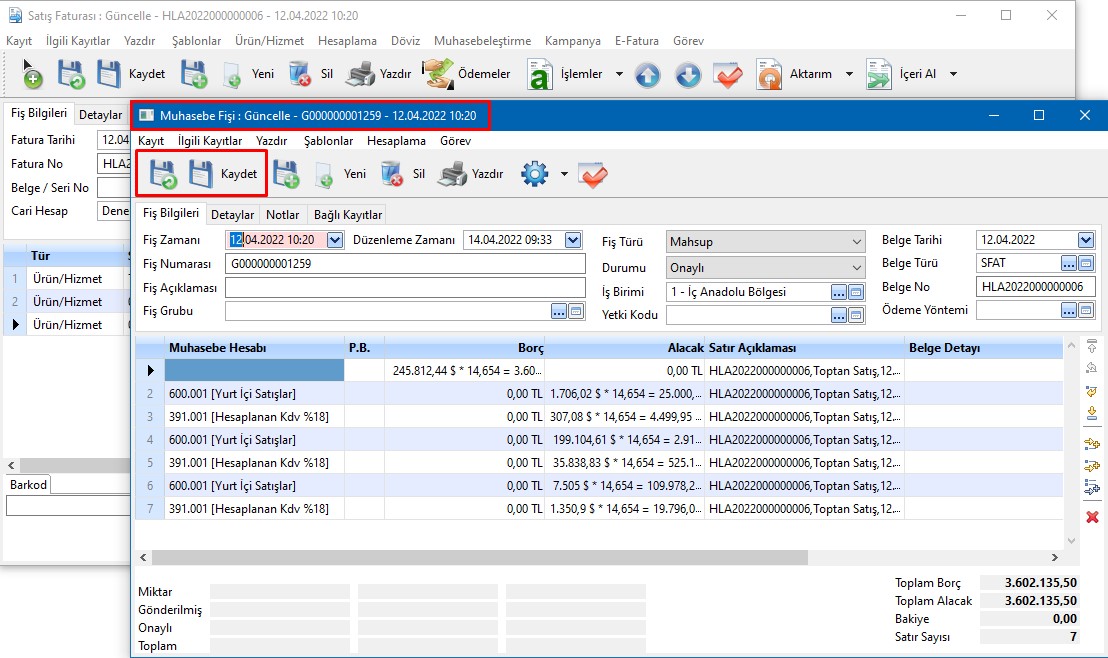Viewport: 1108px width, 658px height.
Task: Click Yeni button in Muhasebe Fişi toolbar
Action: click(x=342, y=174)
